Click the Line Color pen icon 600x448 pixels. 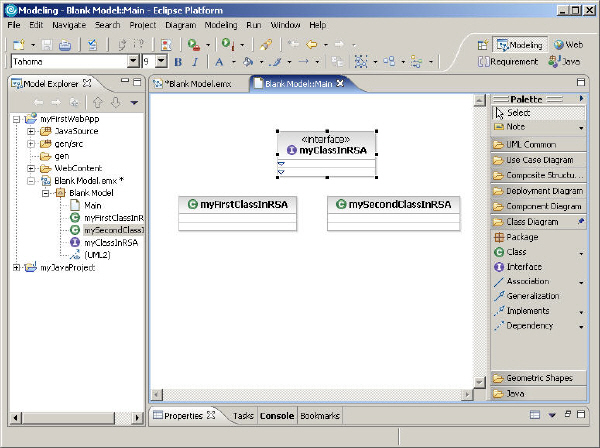point(275,62)
